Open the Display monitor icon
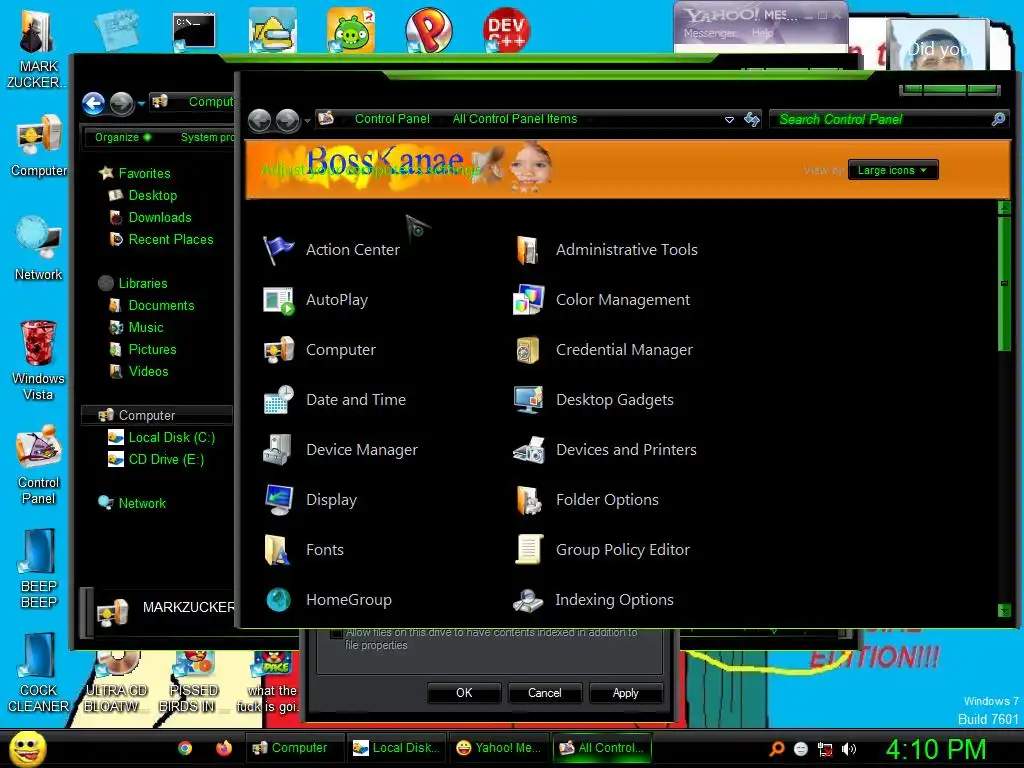The height and width of the screenshot is (768, 1024). (x=278, y=500)
